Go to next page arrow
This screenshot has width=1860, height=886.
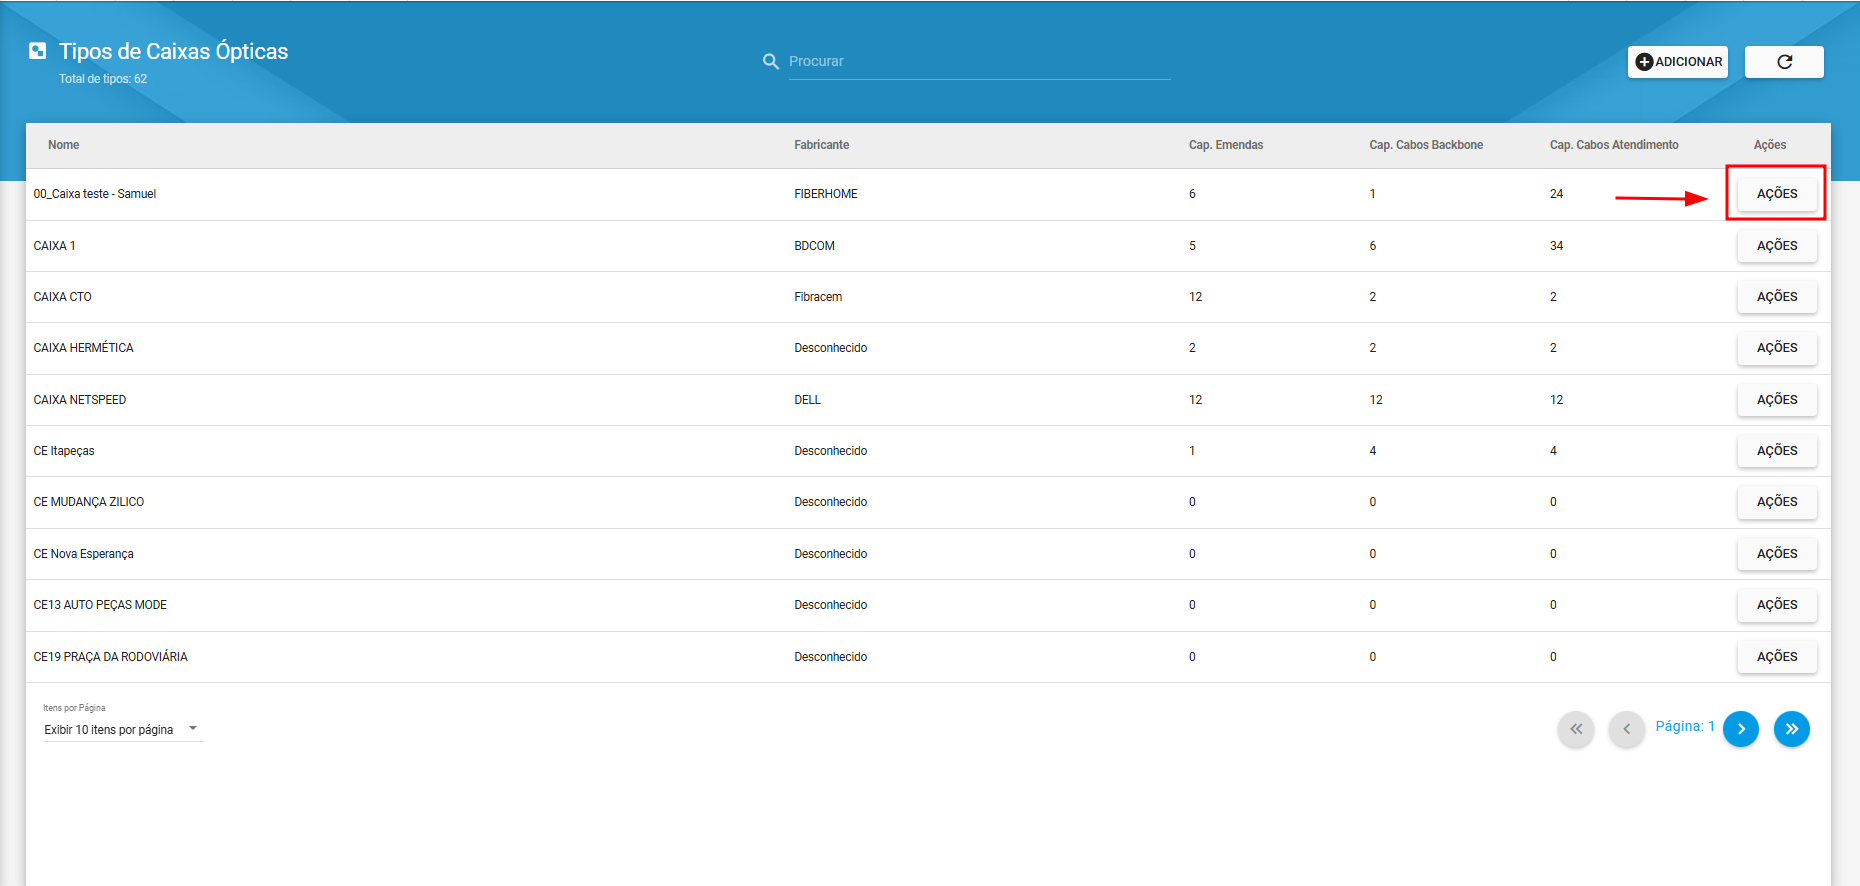[x=1741, y=729]
